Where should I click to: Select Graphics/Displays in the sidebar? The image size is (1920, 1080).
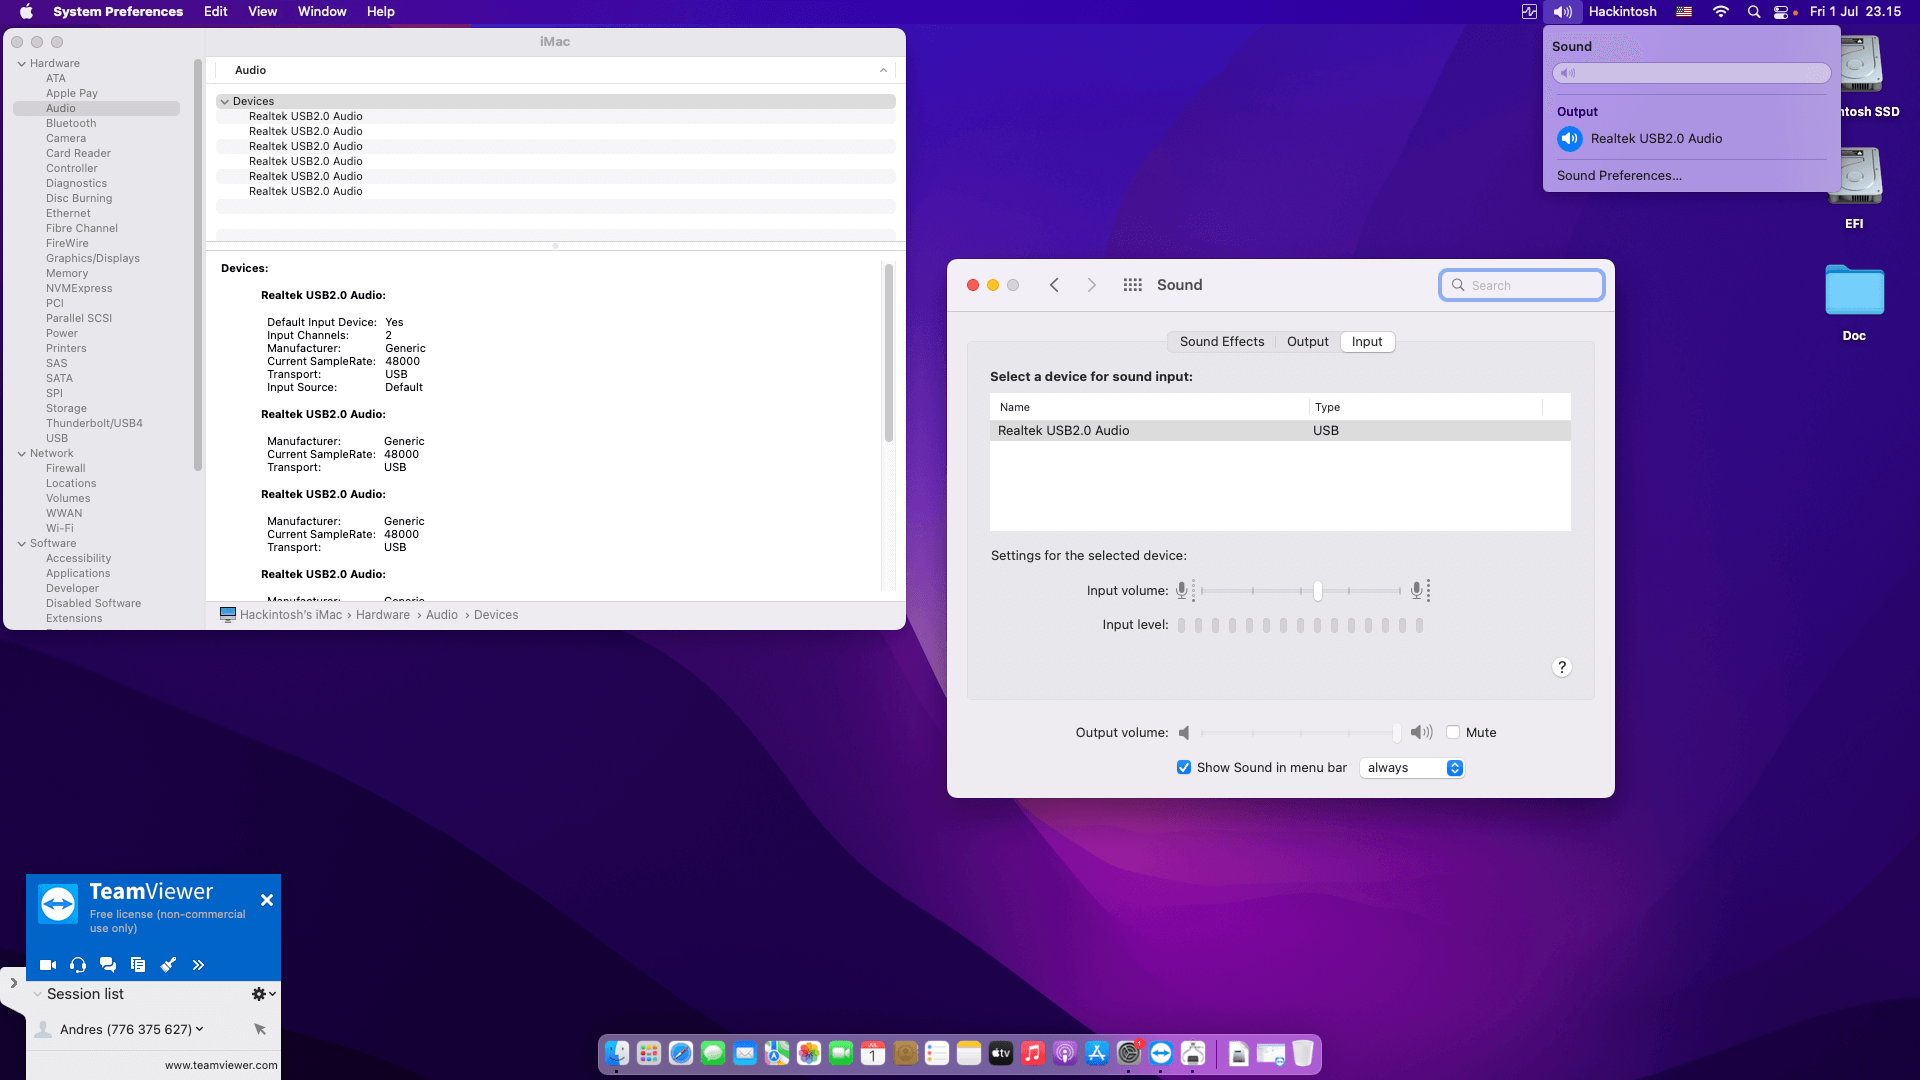(93, 258)
